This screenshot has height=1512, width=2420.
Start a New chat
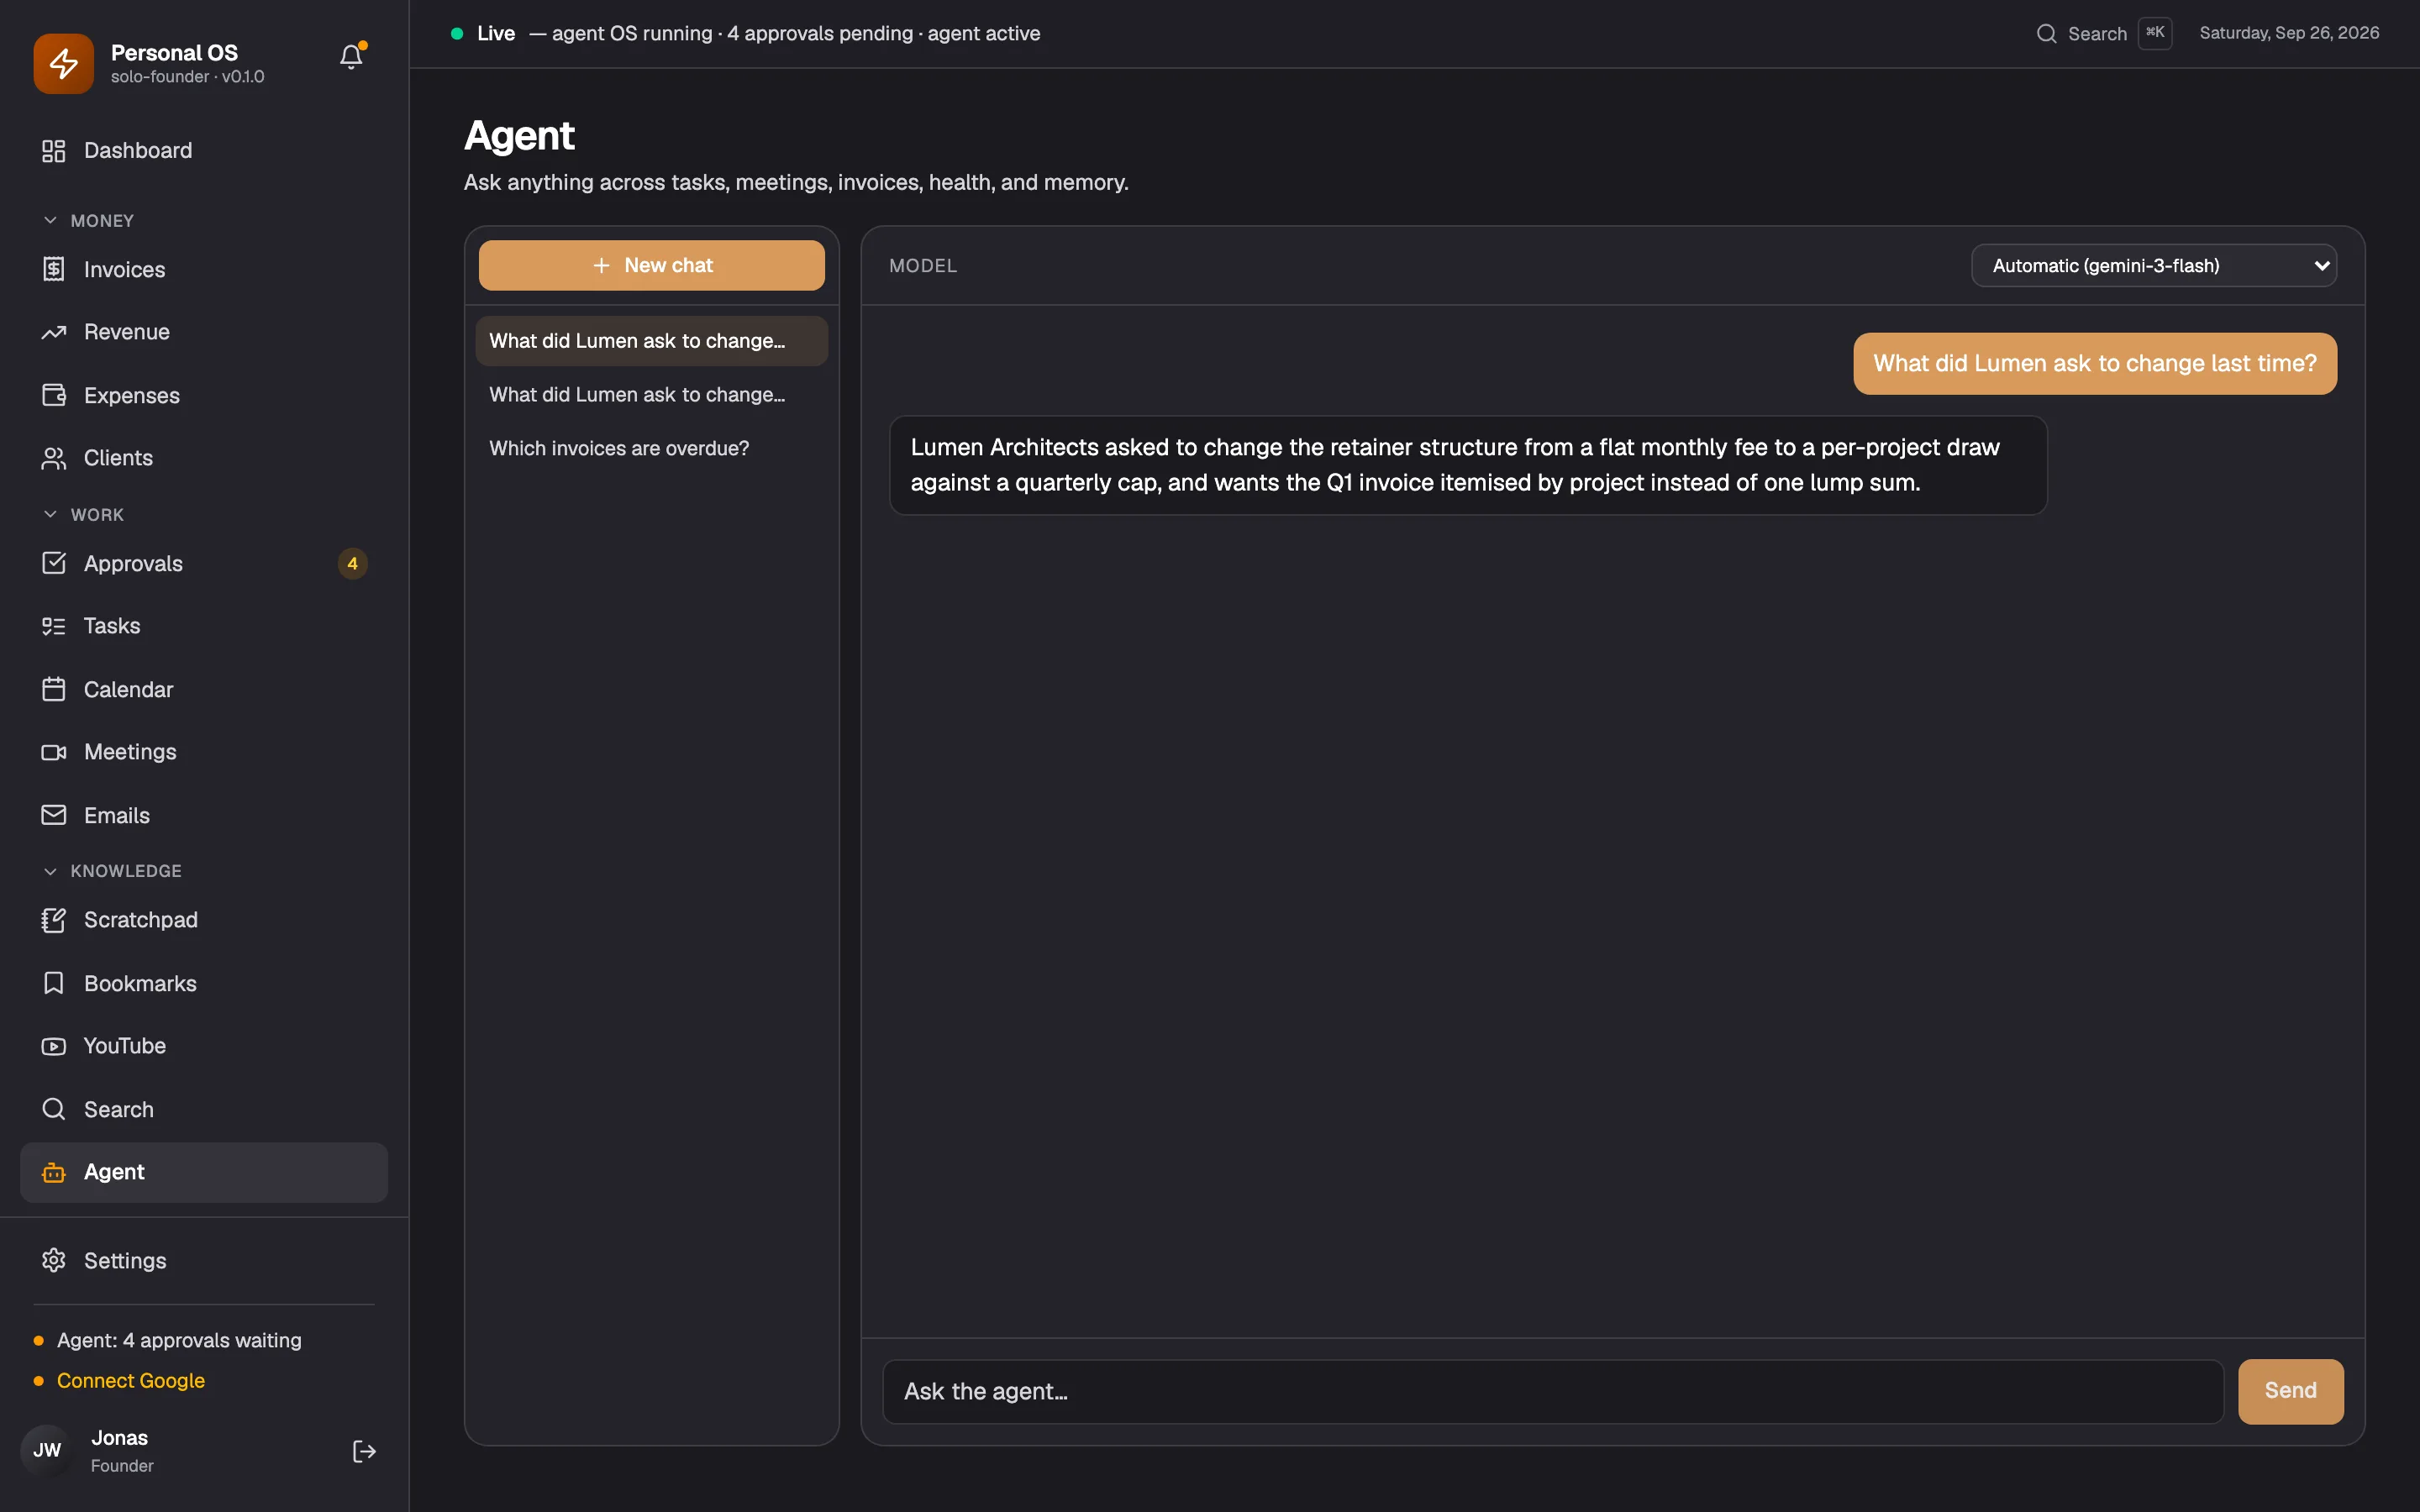[x=652, y=265]
